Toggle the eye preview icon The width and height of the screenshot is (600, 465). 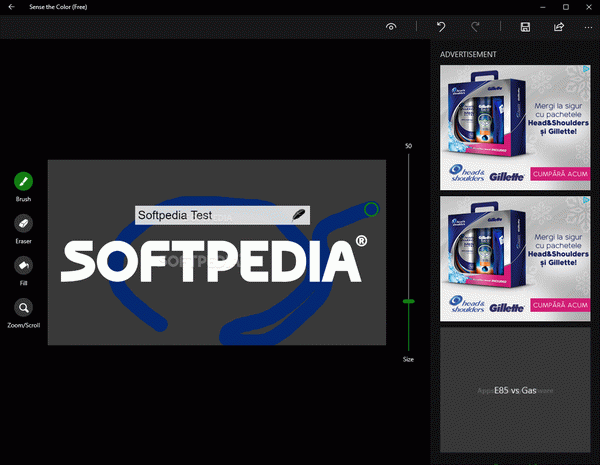click(x=391, y=27)
